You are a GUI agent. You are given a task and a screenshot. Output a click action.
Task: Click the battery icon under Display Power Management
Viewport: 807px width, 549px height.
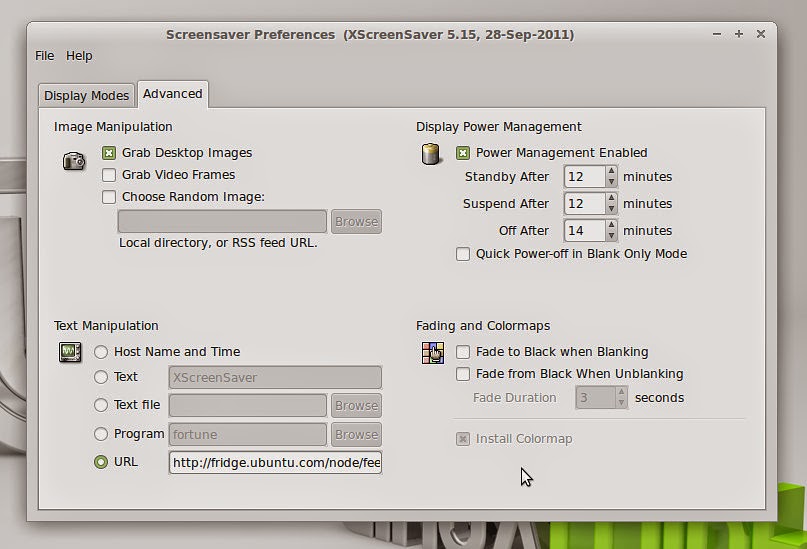(430, 154)
